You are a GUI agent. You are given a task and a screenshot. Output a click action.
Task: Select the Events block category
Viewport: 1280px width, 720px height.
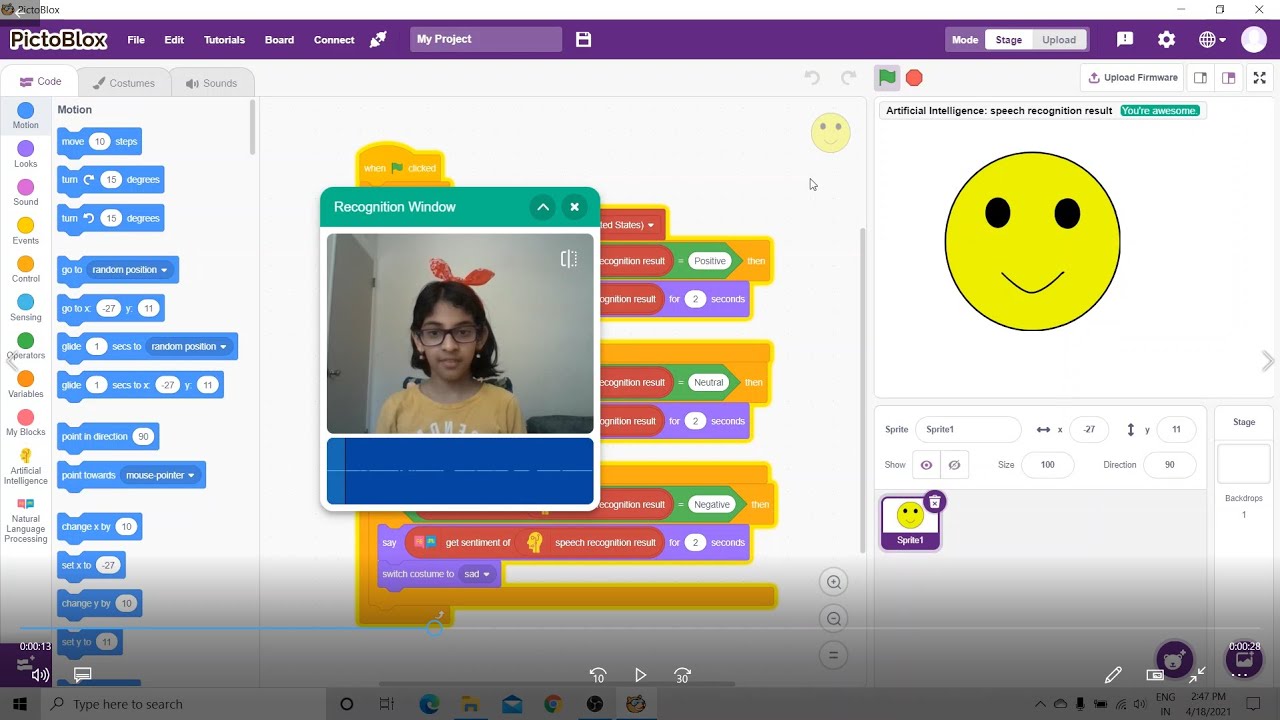(x=26, y=231)
